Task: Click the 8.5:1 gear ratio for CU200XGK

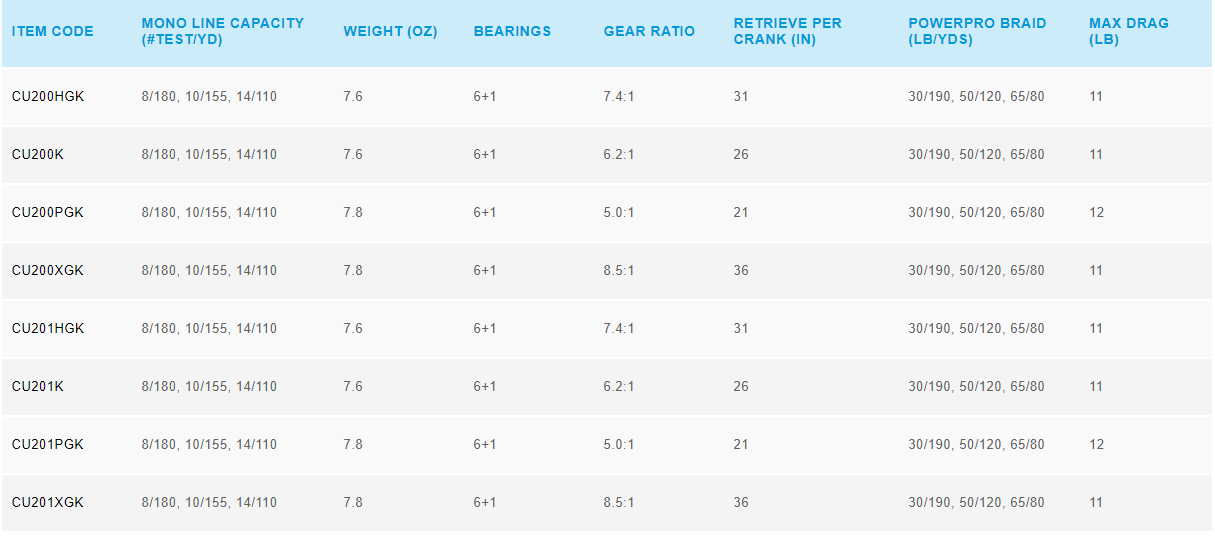Action: [x=618, y=271]
